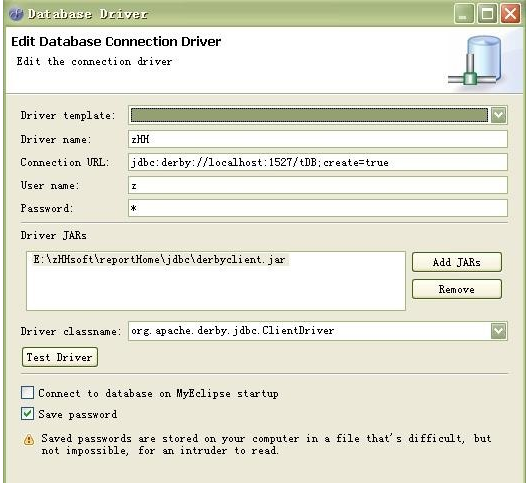Minimize the Database Driver window
Viewport: 528px width, 483px height.
click(464, 14)
